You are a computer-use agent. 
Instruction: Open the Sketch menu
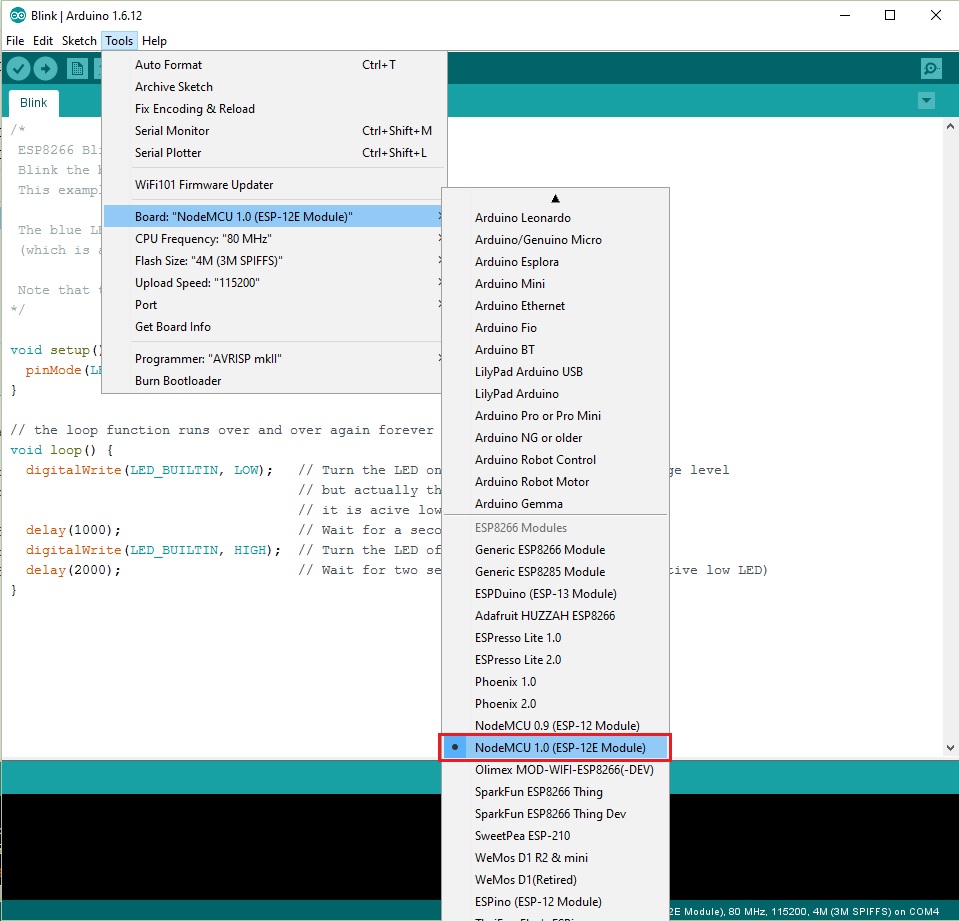[79, 41]
